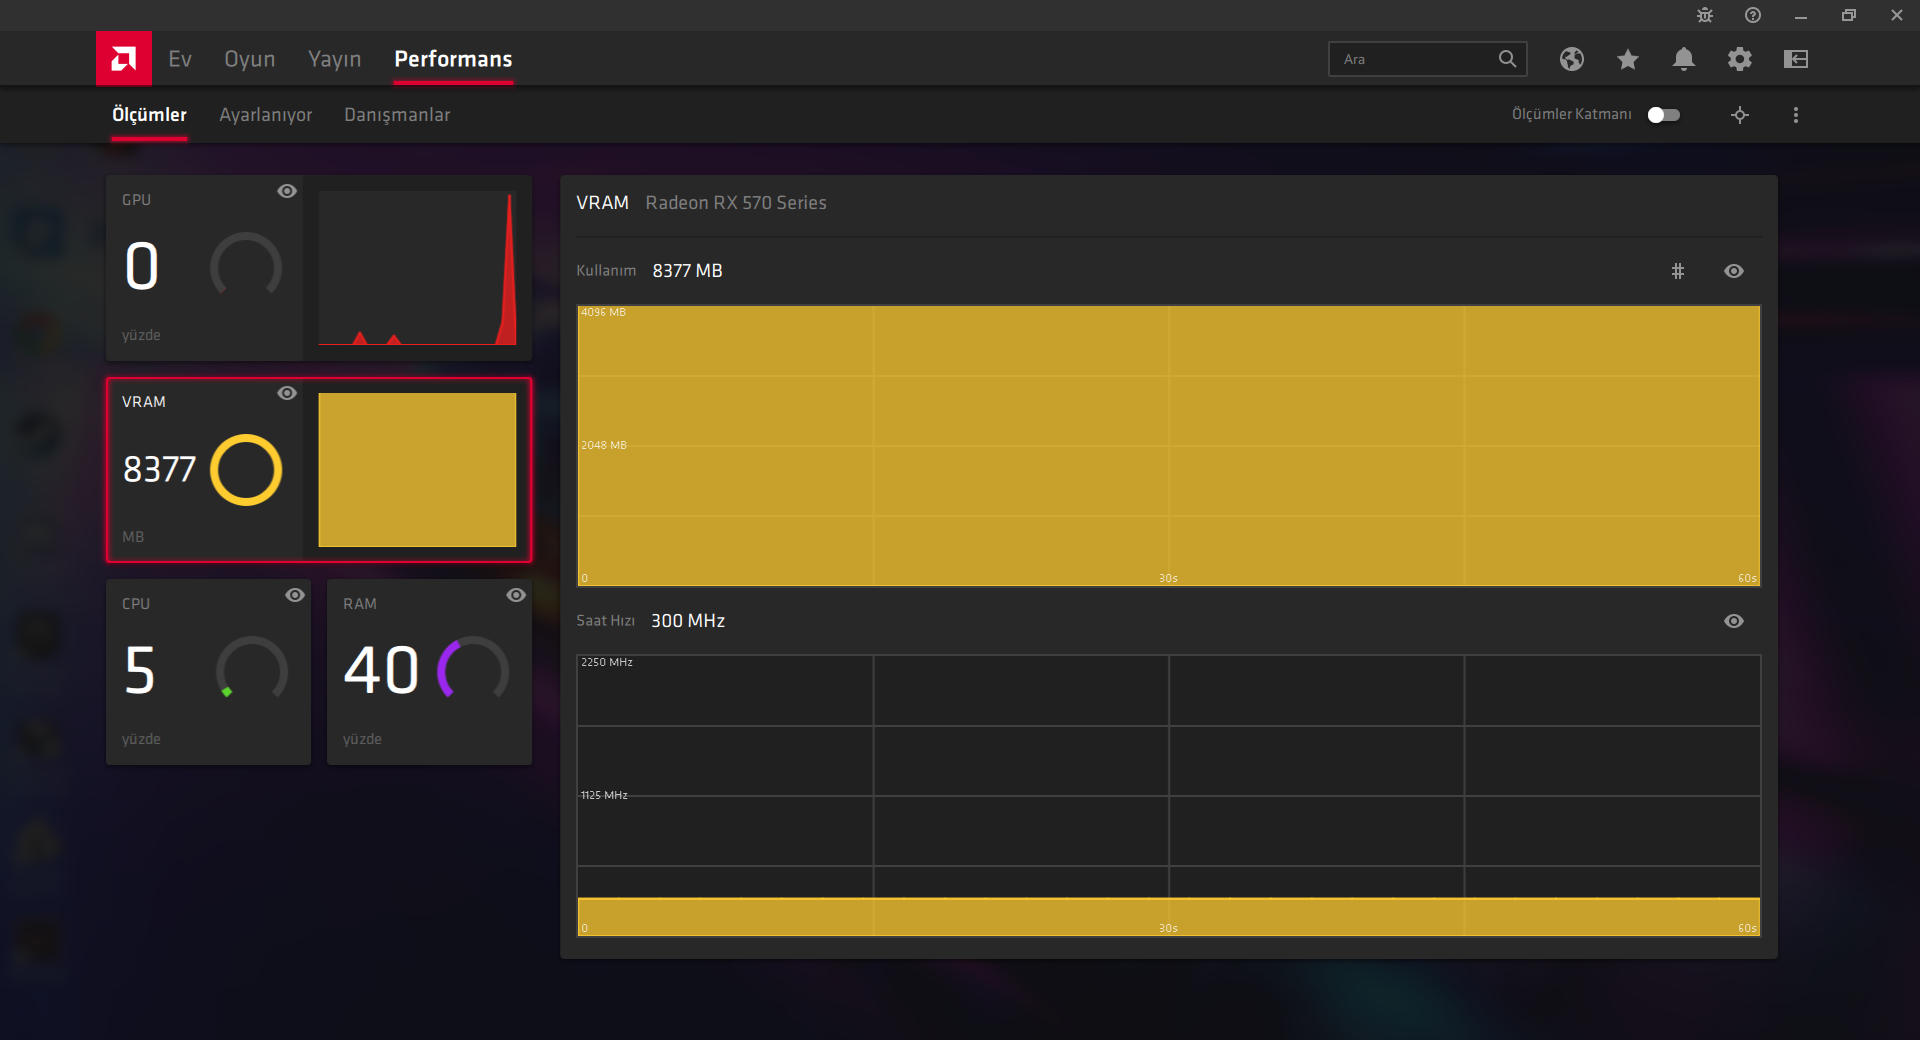The width and height of the screenshot is (1920, 1040).
Task: Click the AMD logo icon
Action: point(123,59)
